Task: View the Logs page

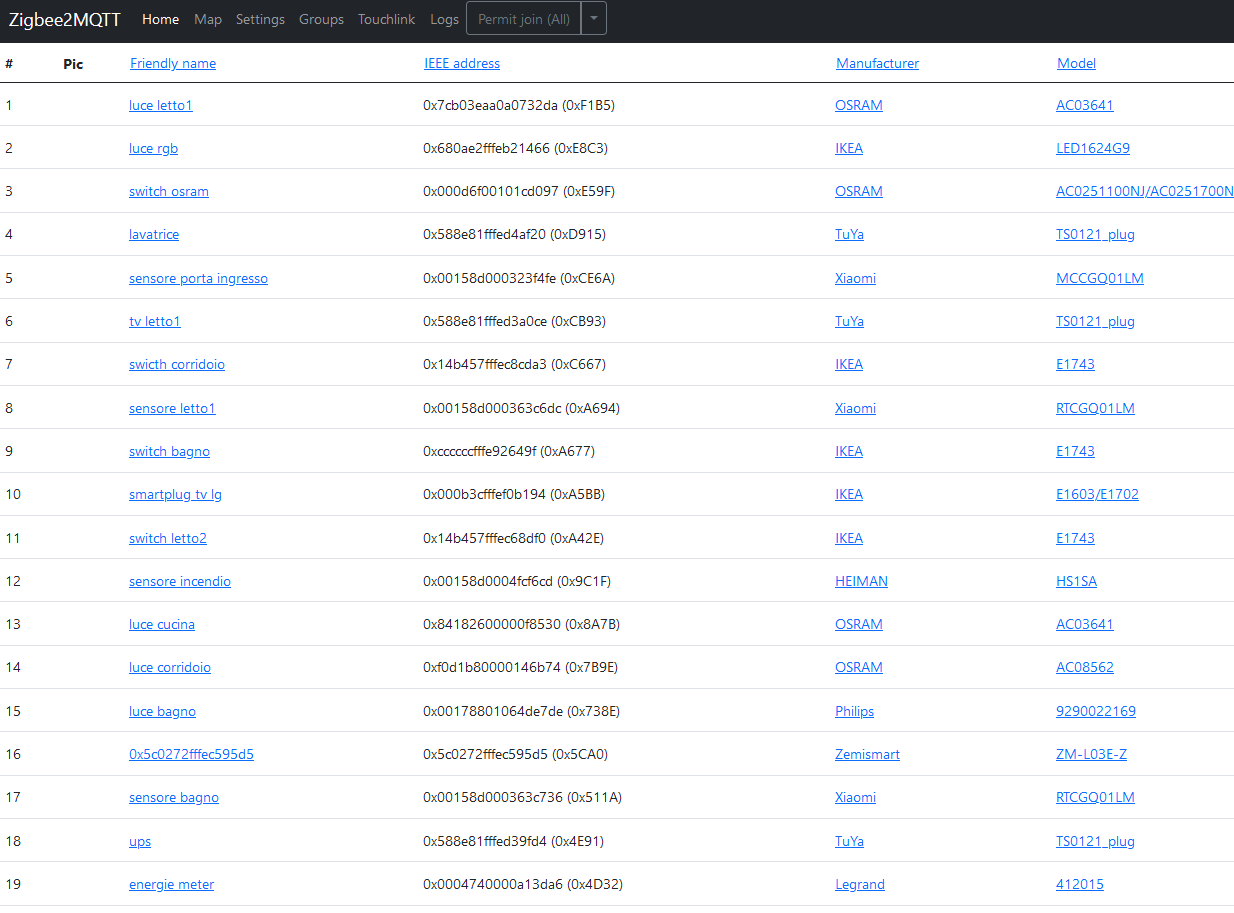Action: (444, 18)
